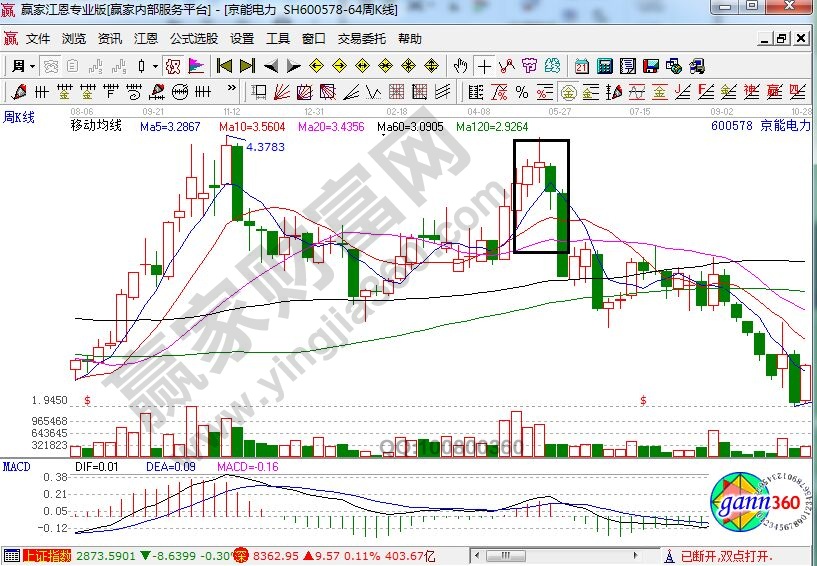Jump to first record arrow icon

(x=224, y=66)
